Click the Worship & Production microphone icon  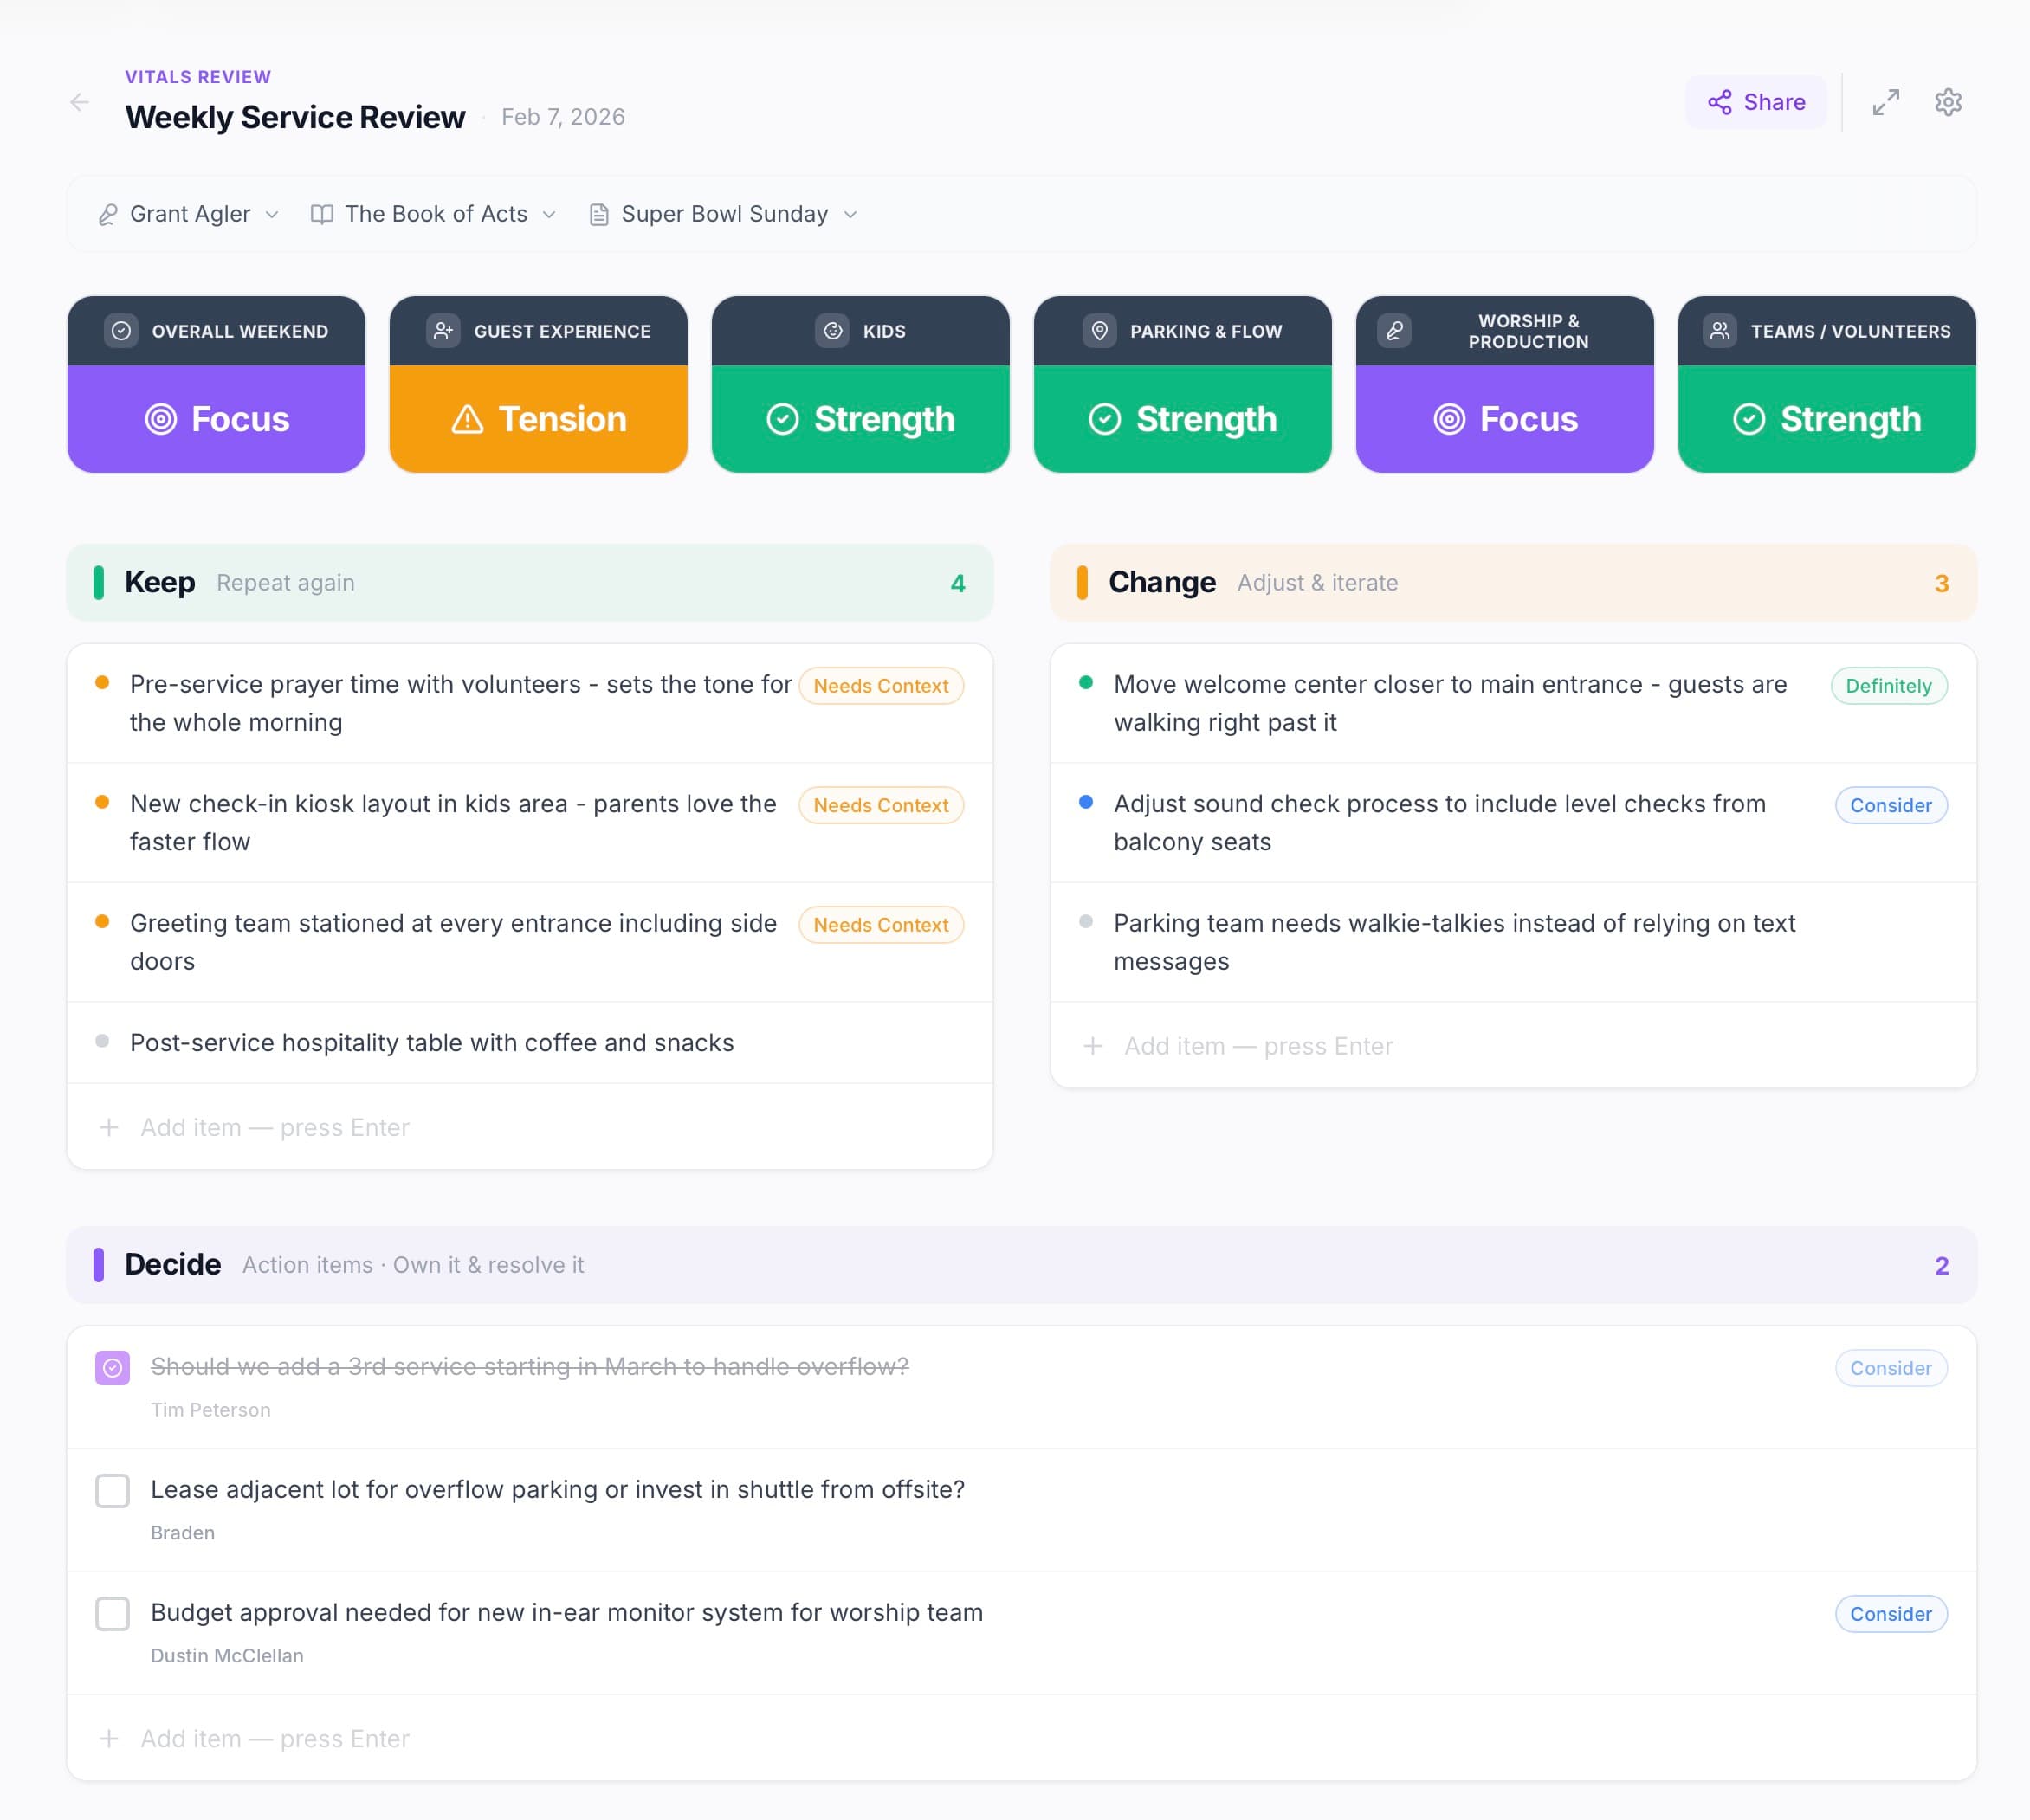tap(1395, 331)
